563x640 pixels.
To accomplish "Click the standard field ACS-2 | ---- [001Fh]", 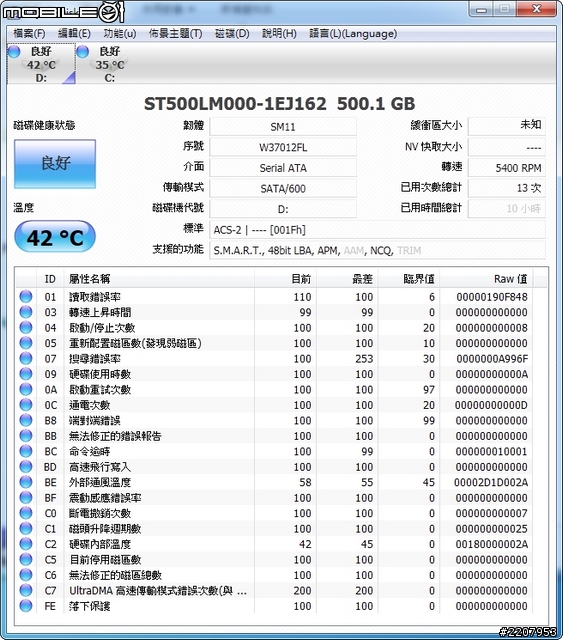I will [x=377, y=230].
